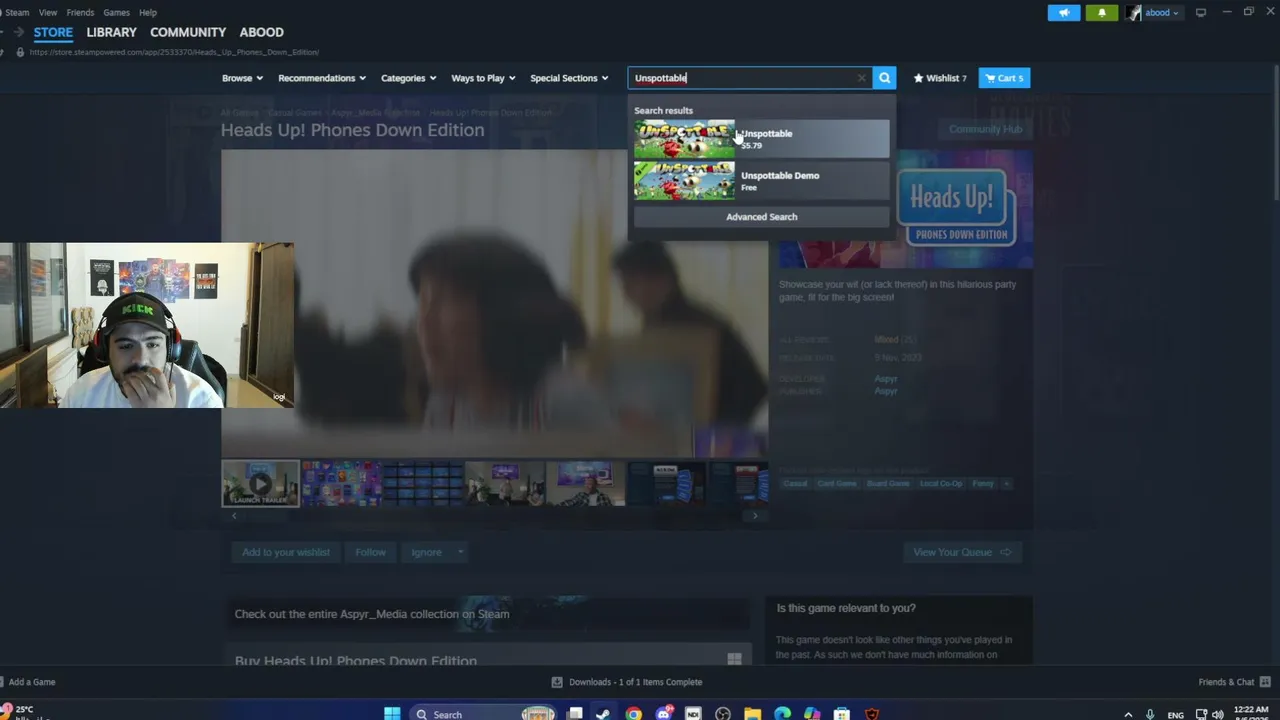Open the Ignore options dropdown arrow
The image size is (1280, 720).
point(460,552)
